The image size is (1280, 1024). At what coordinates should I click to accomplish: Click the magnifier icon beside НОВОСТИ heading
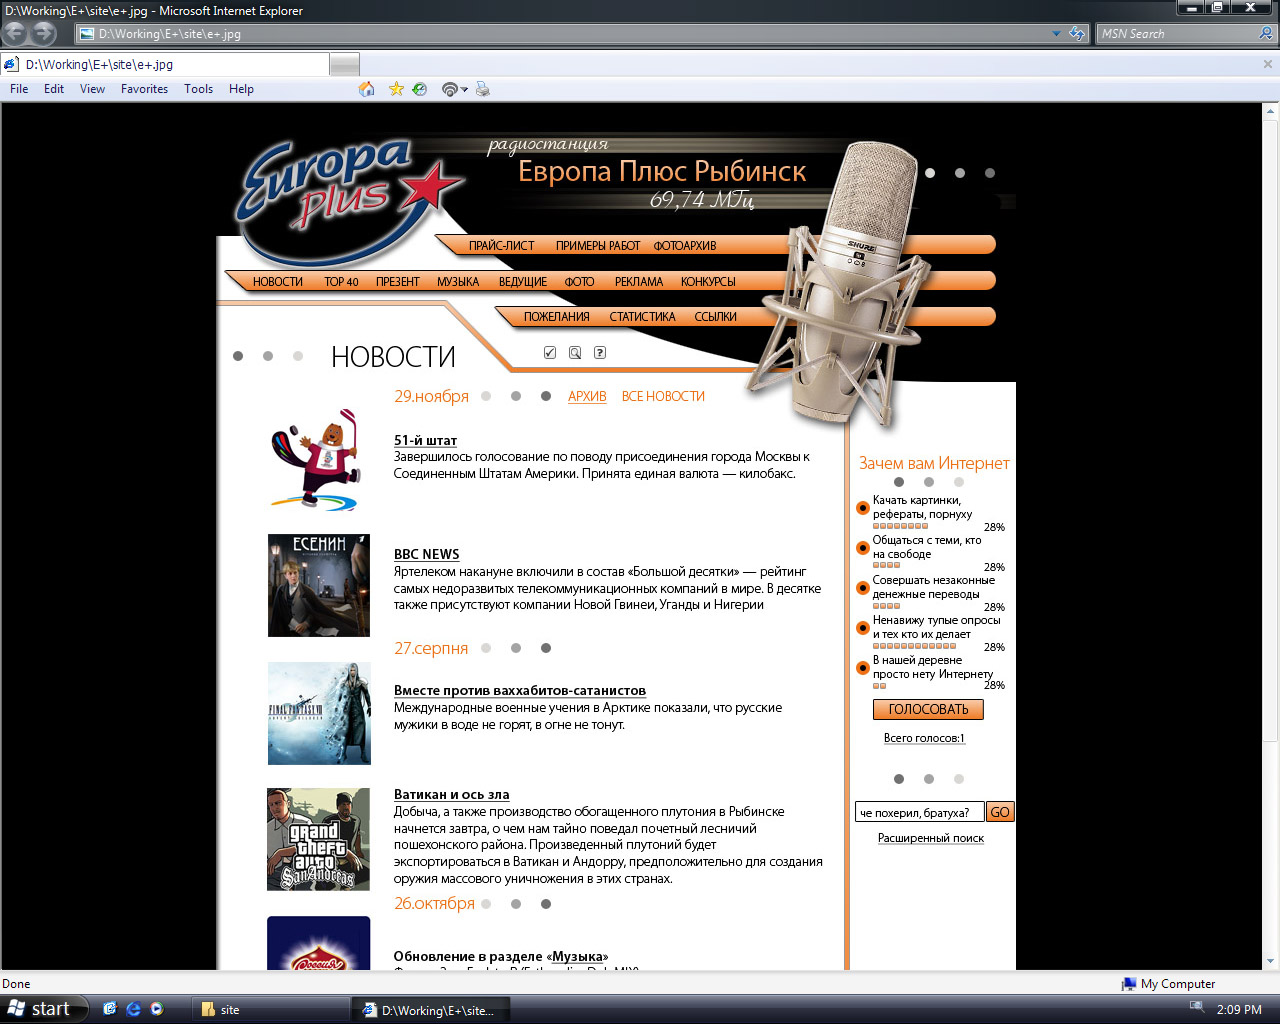coord(575,353)
